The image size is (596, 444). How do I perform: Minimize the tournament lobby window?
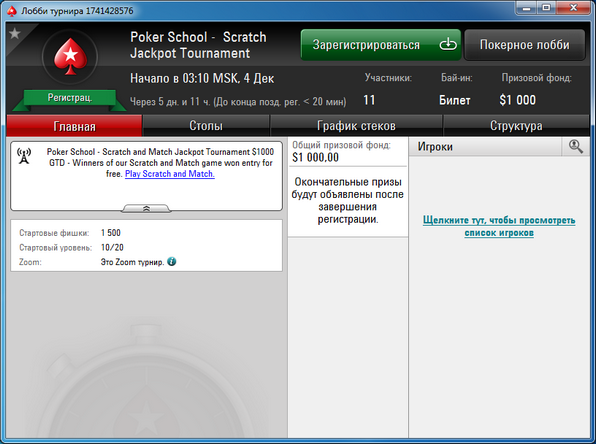coord(526,8)
